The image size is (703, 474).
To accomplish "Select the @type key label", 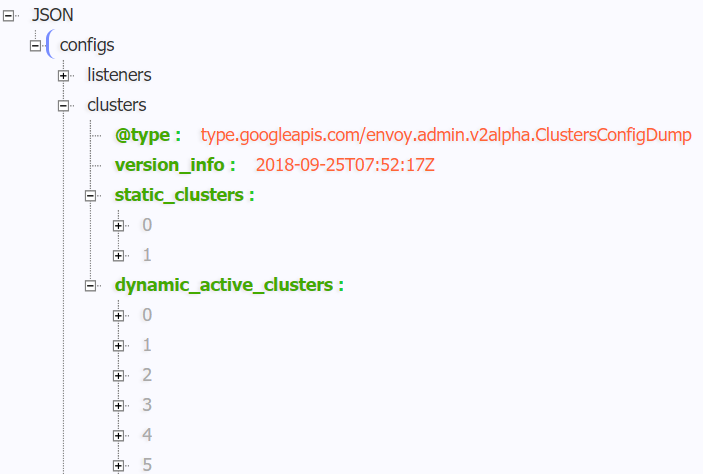I will (x=147, y=135).
